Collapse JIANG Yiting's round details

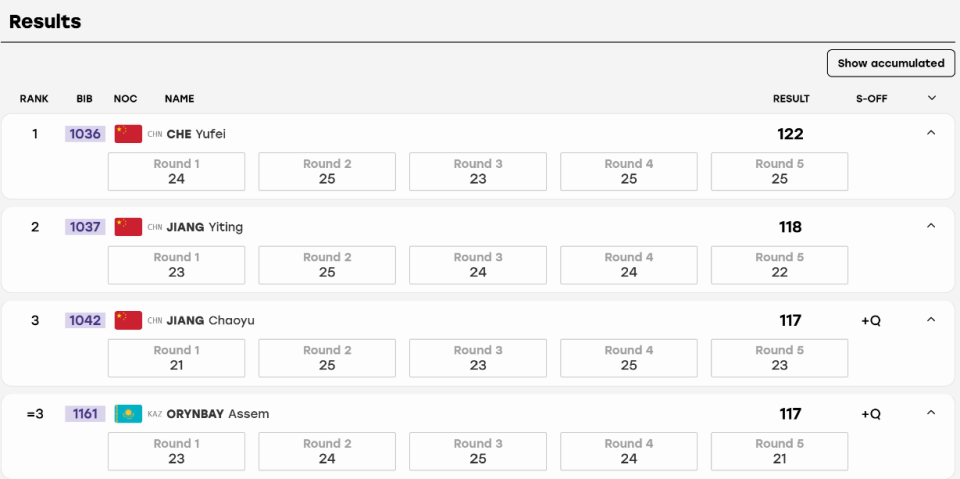click(931, 226)
